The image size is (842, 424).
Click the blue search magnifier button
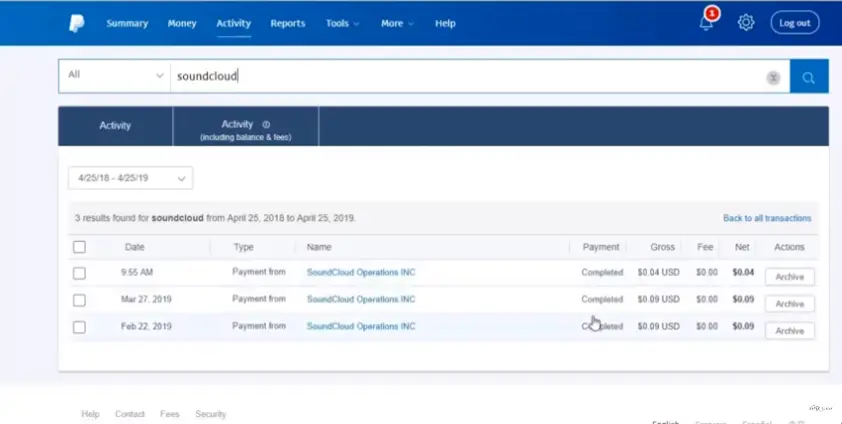coord(809,76)
